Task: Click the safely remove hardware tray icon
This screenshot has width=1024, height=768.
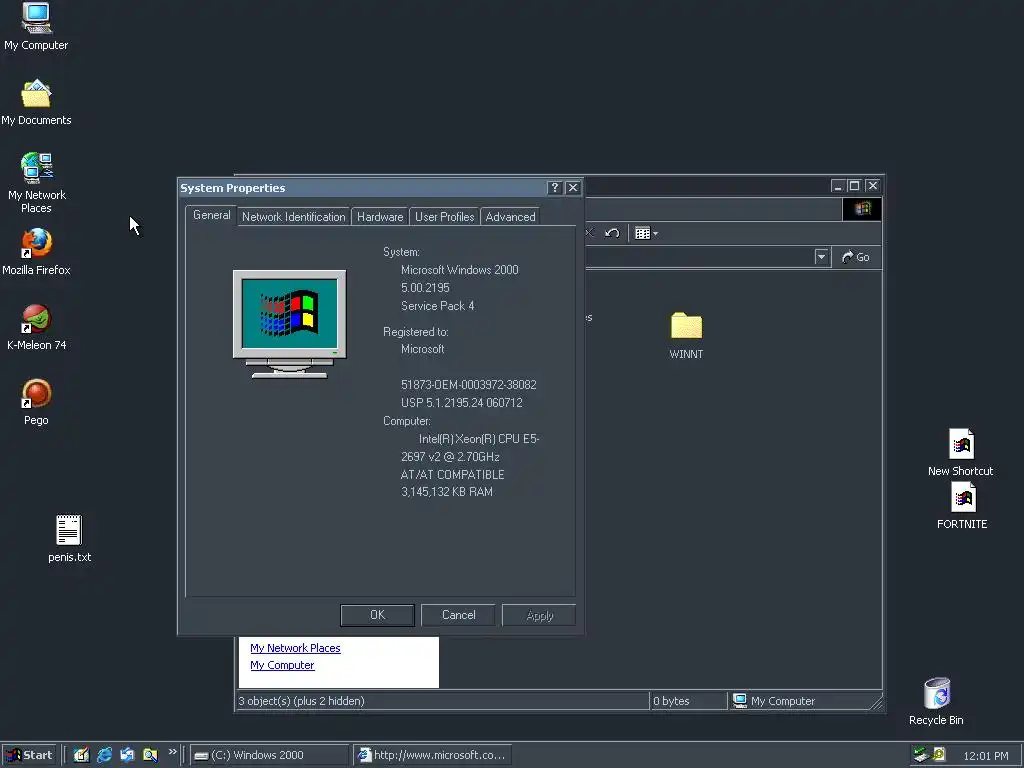Action: 921,755
